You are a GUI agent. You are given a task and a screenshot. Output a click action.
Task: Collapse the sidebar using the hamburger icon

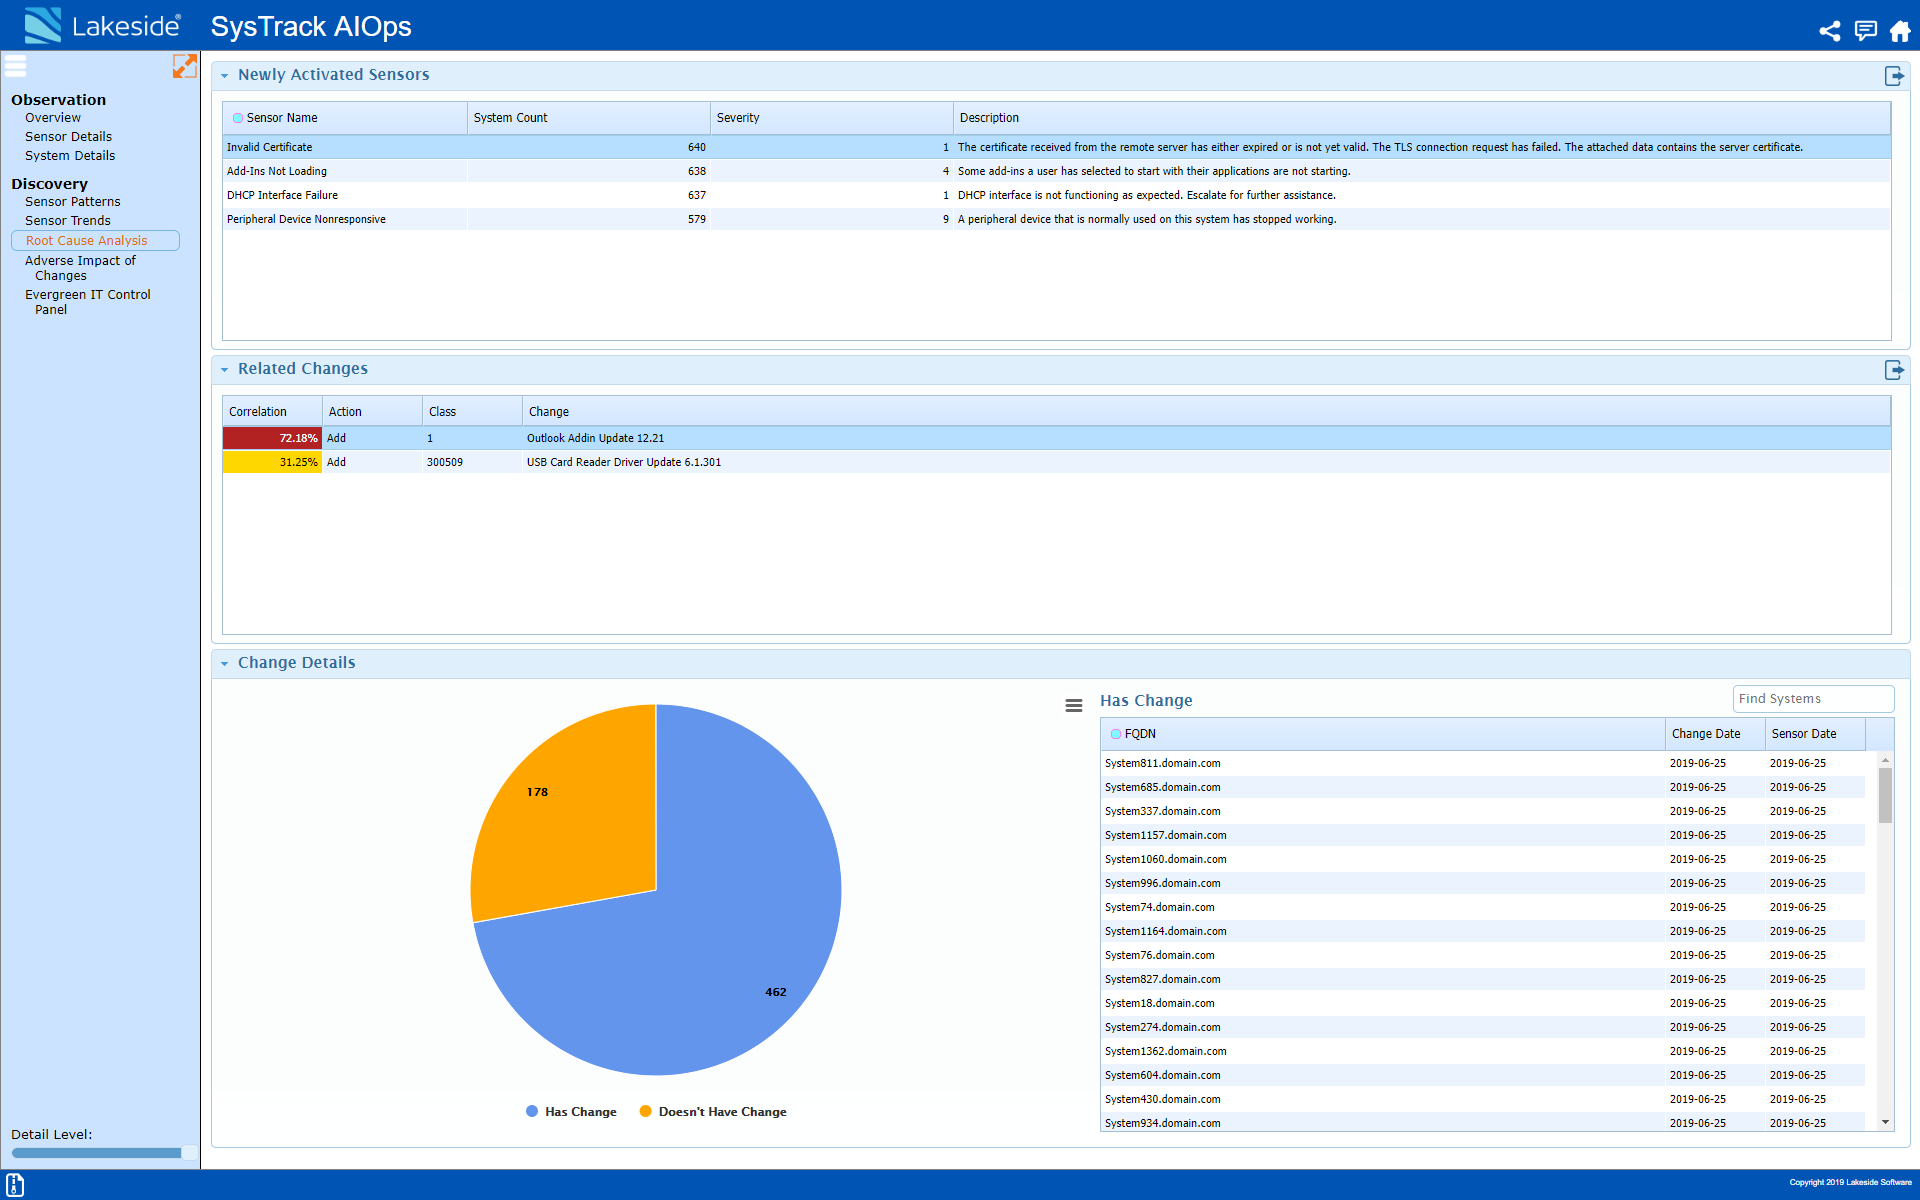coord(15,66)
